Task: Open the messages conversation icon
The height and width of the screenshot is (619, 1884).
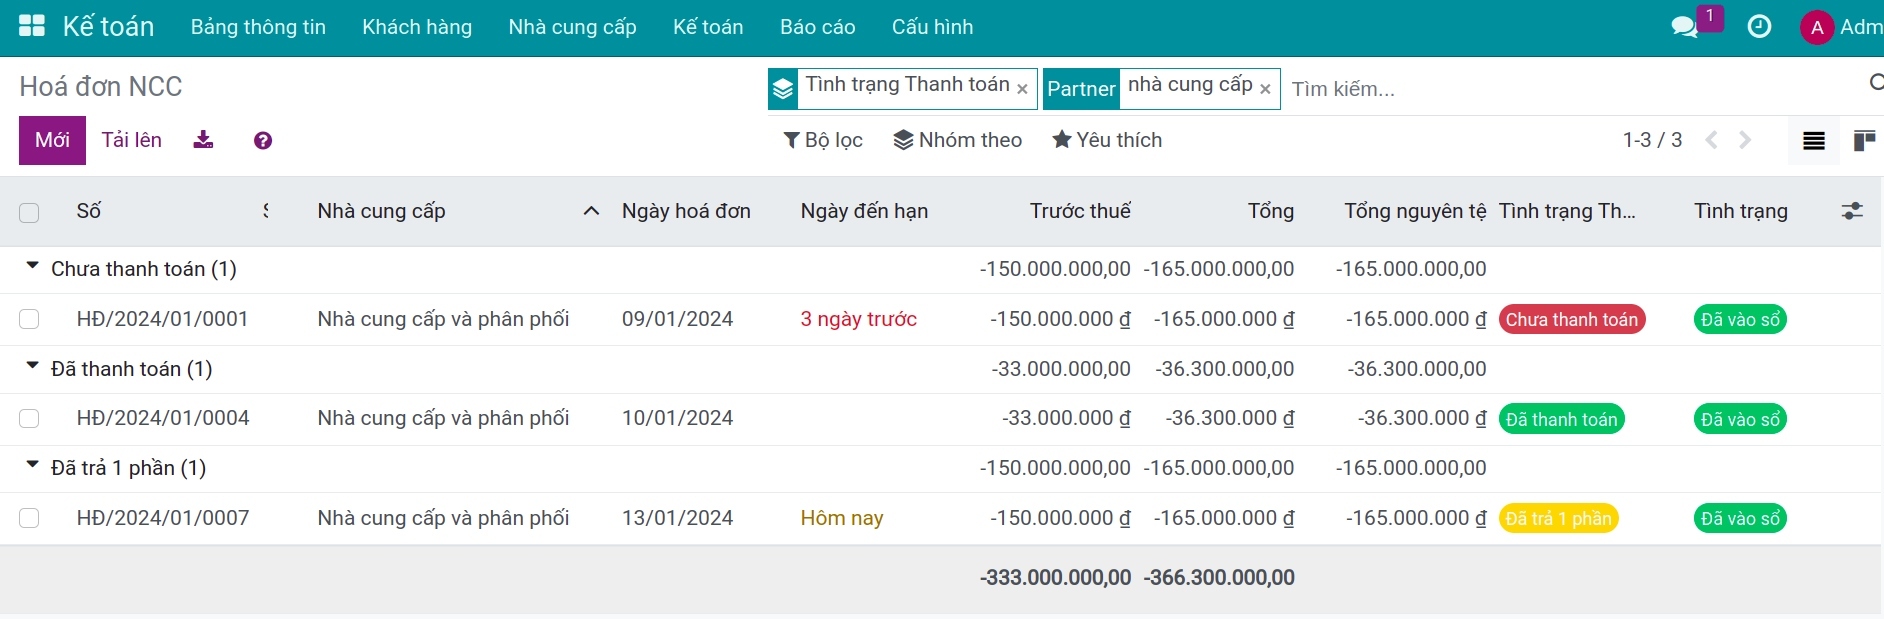Action: click(1685, 27)
